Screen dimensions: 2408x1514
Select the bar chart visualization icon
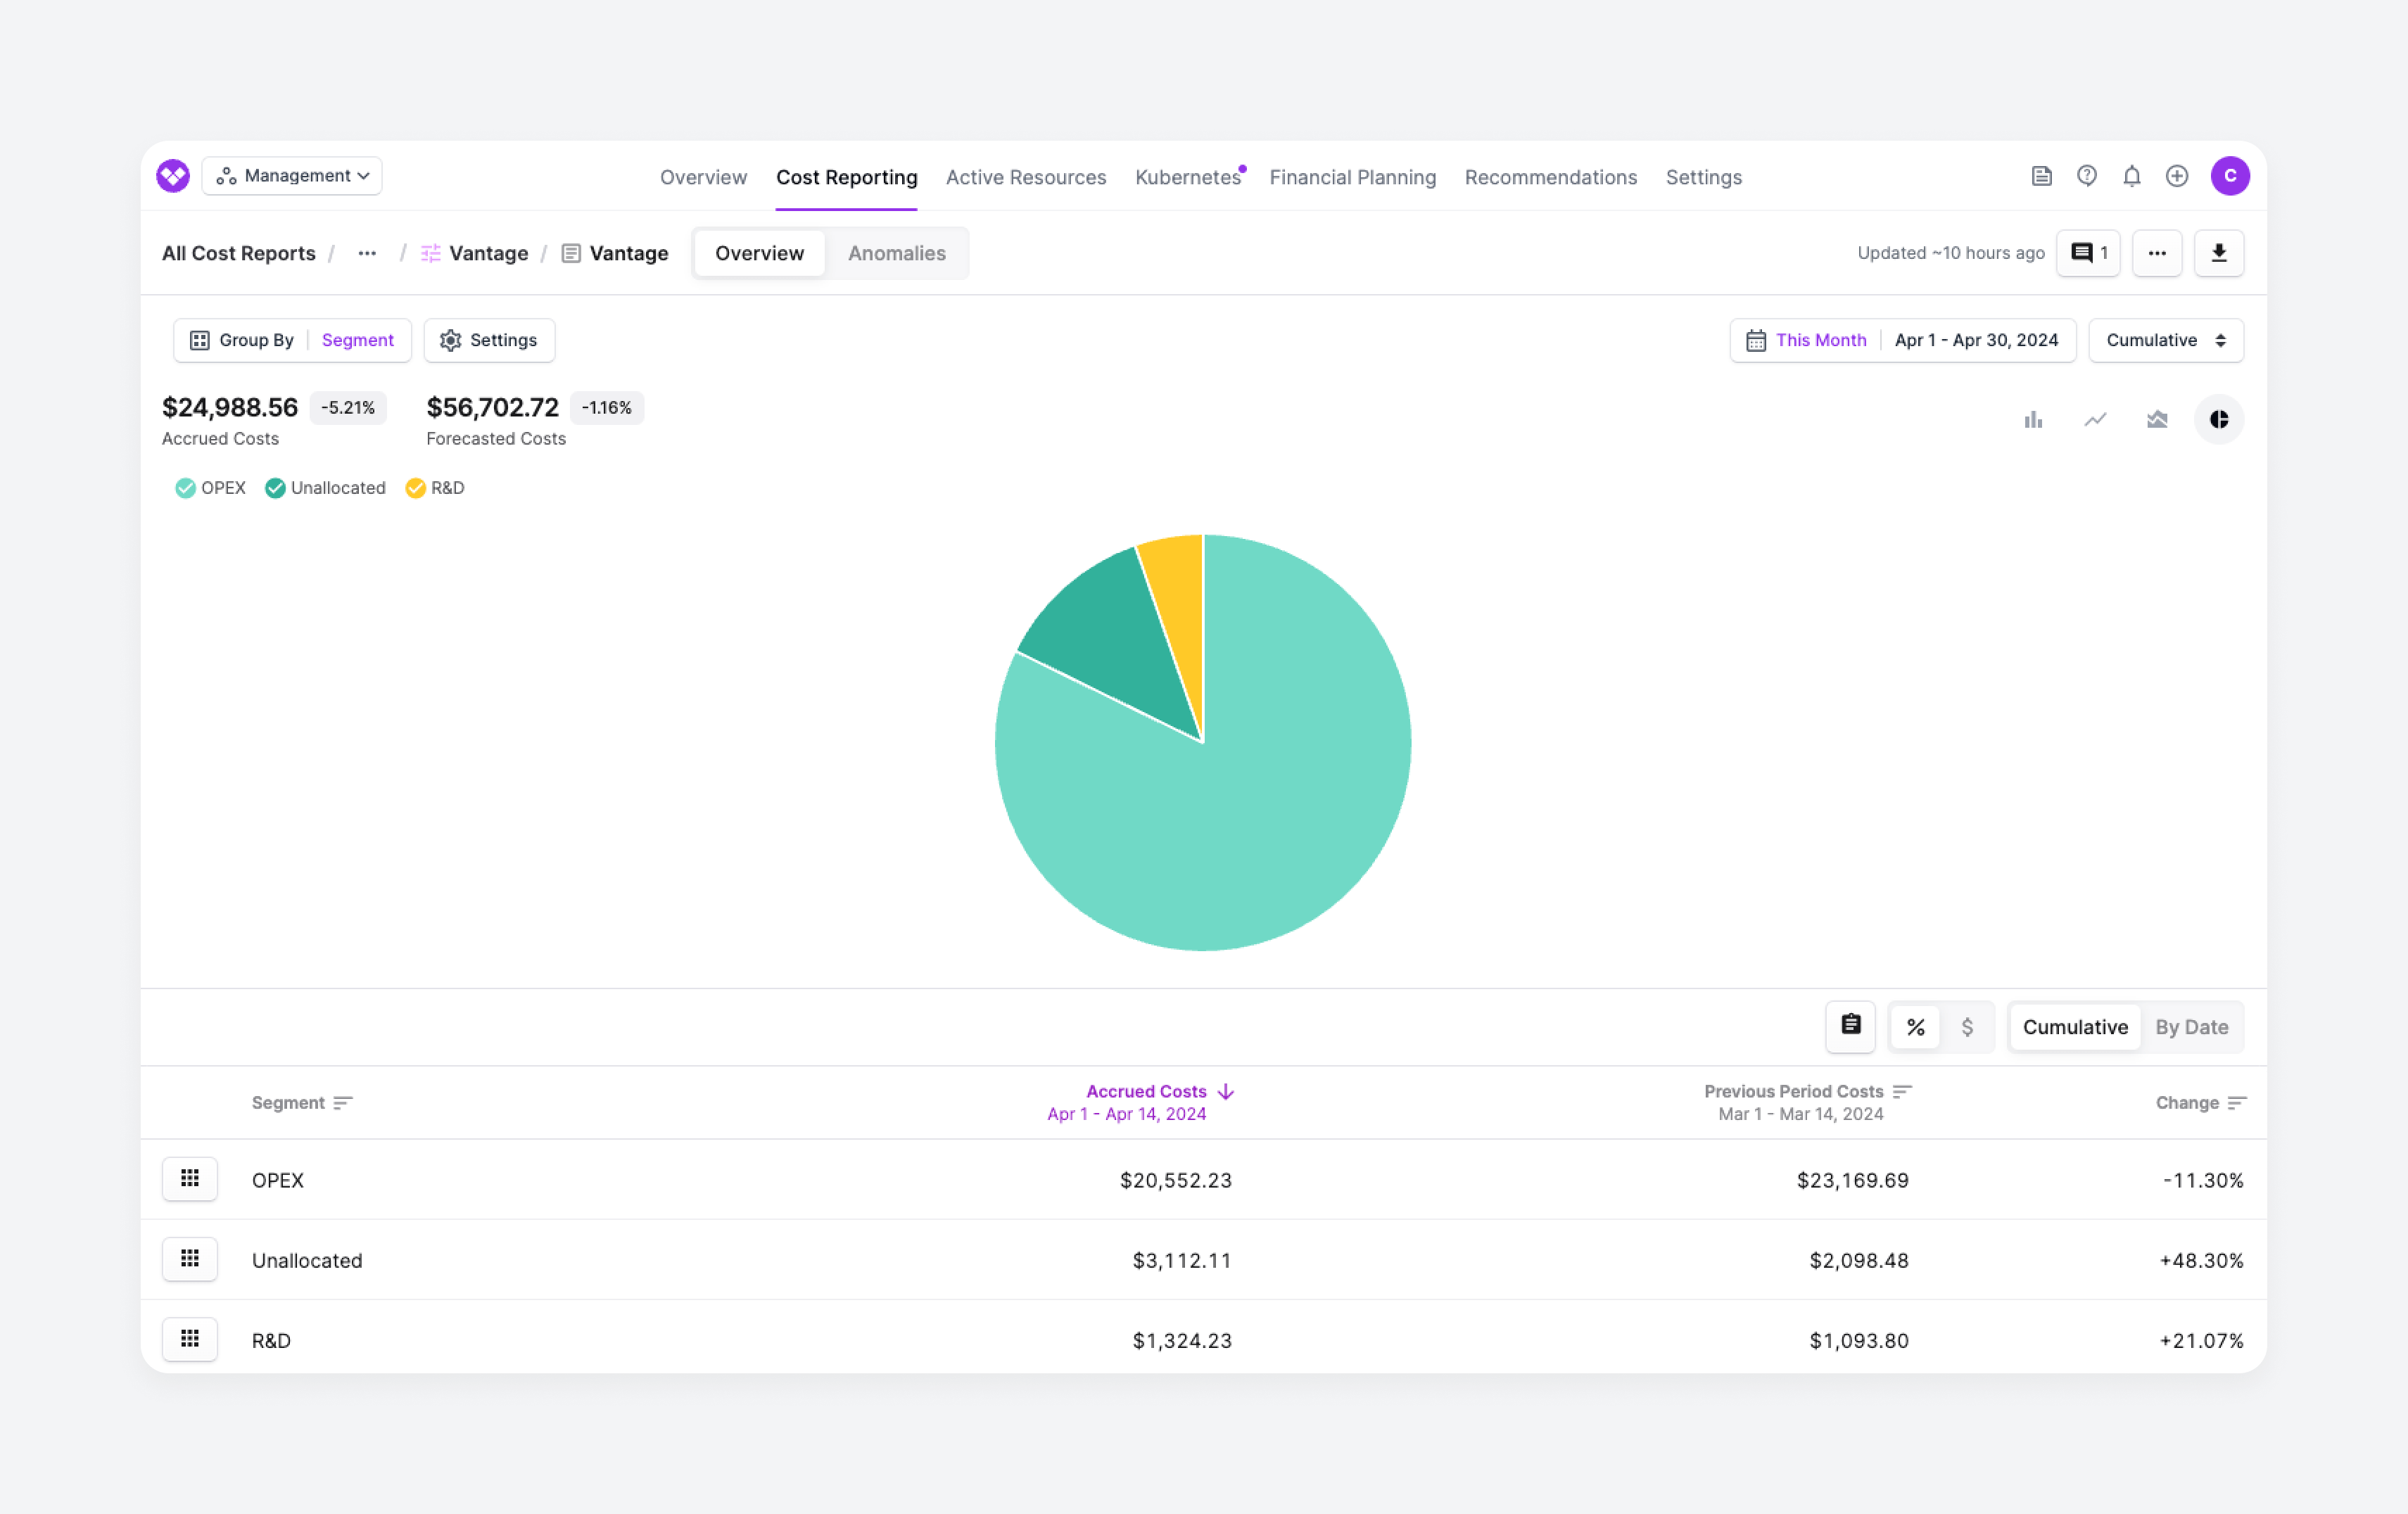pos(2033,419)
